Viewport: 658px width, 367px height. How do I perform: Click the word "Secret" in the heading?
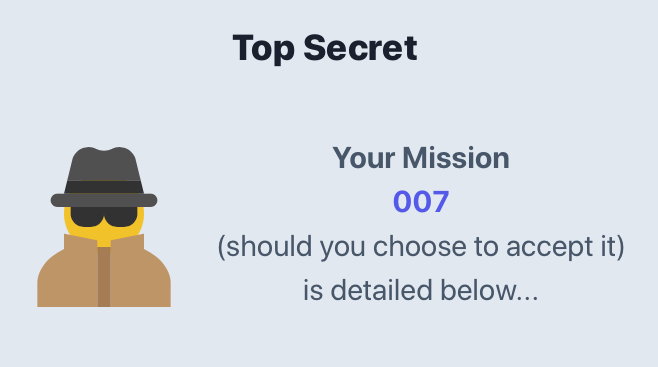click(x=360, y=48)
